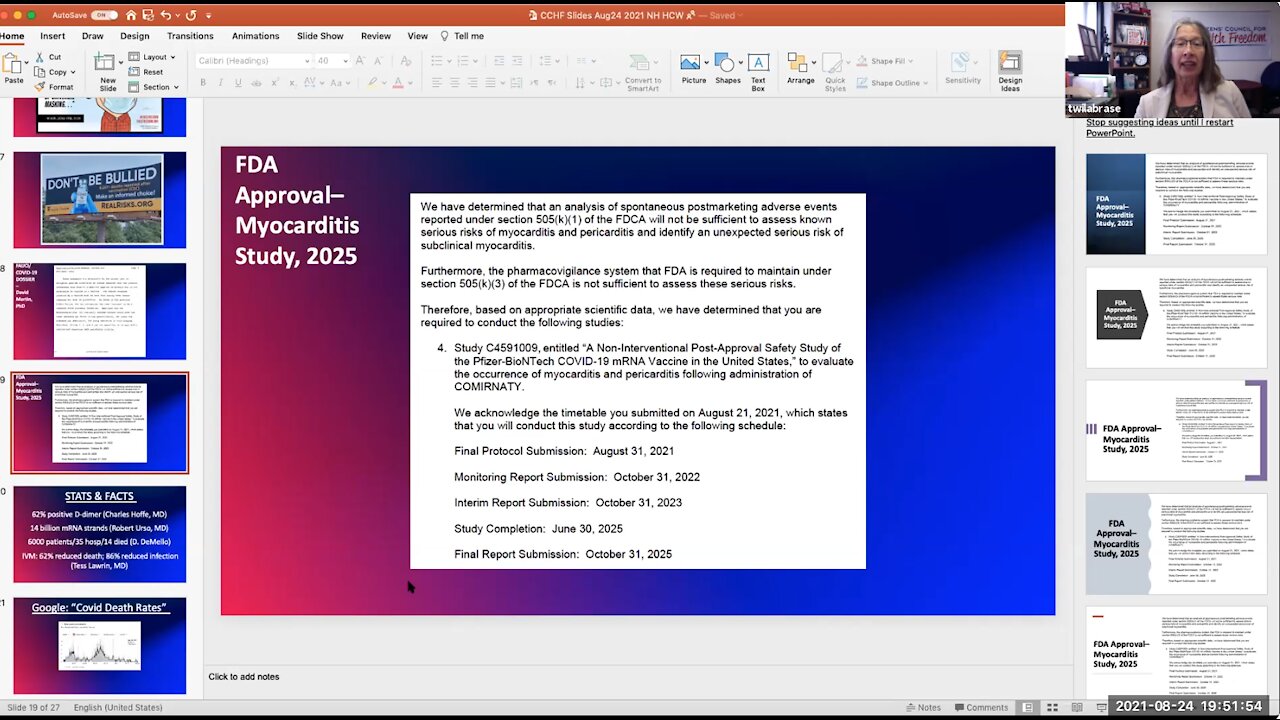Viewport: 1280px width, 720px height.
Task: Align text right
Action: pos(471,83)
